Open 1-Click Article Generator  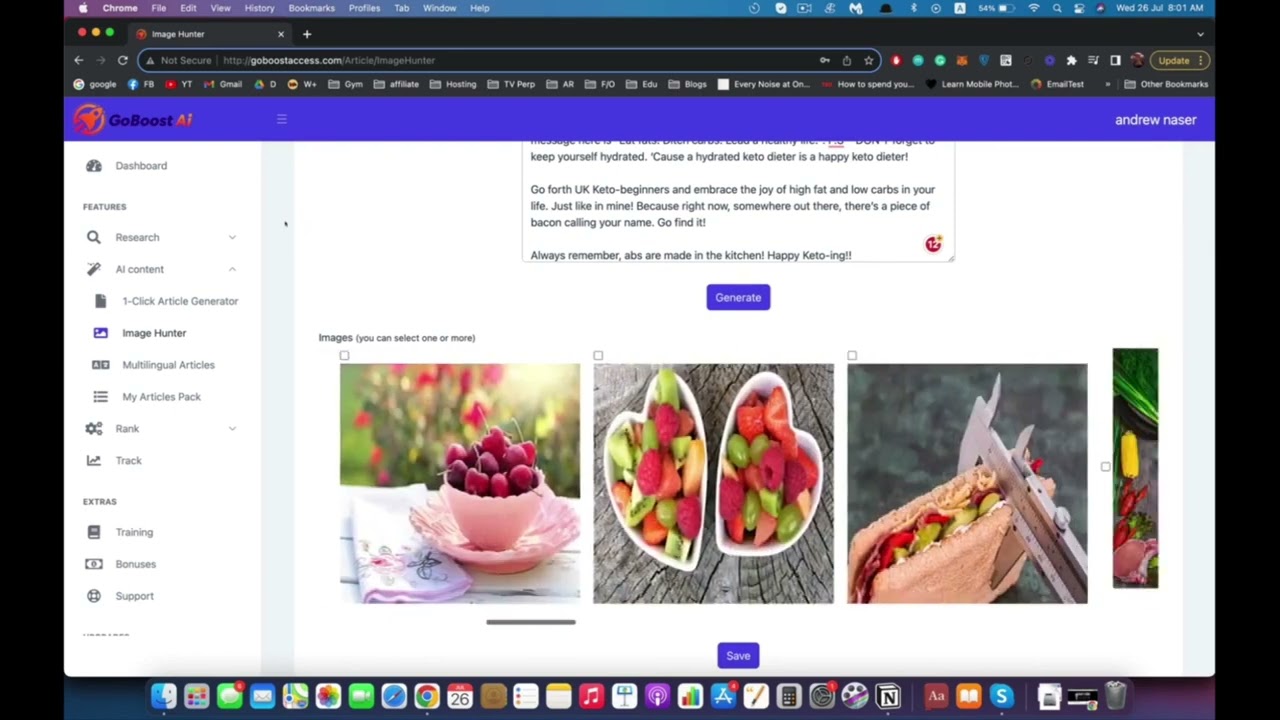coord(180,301)
